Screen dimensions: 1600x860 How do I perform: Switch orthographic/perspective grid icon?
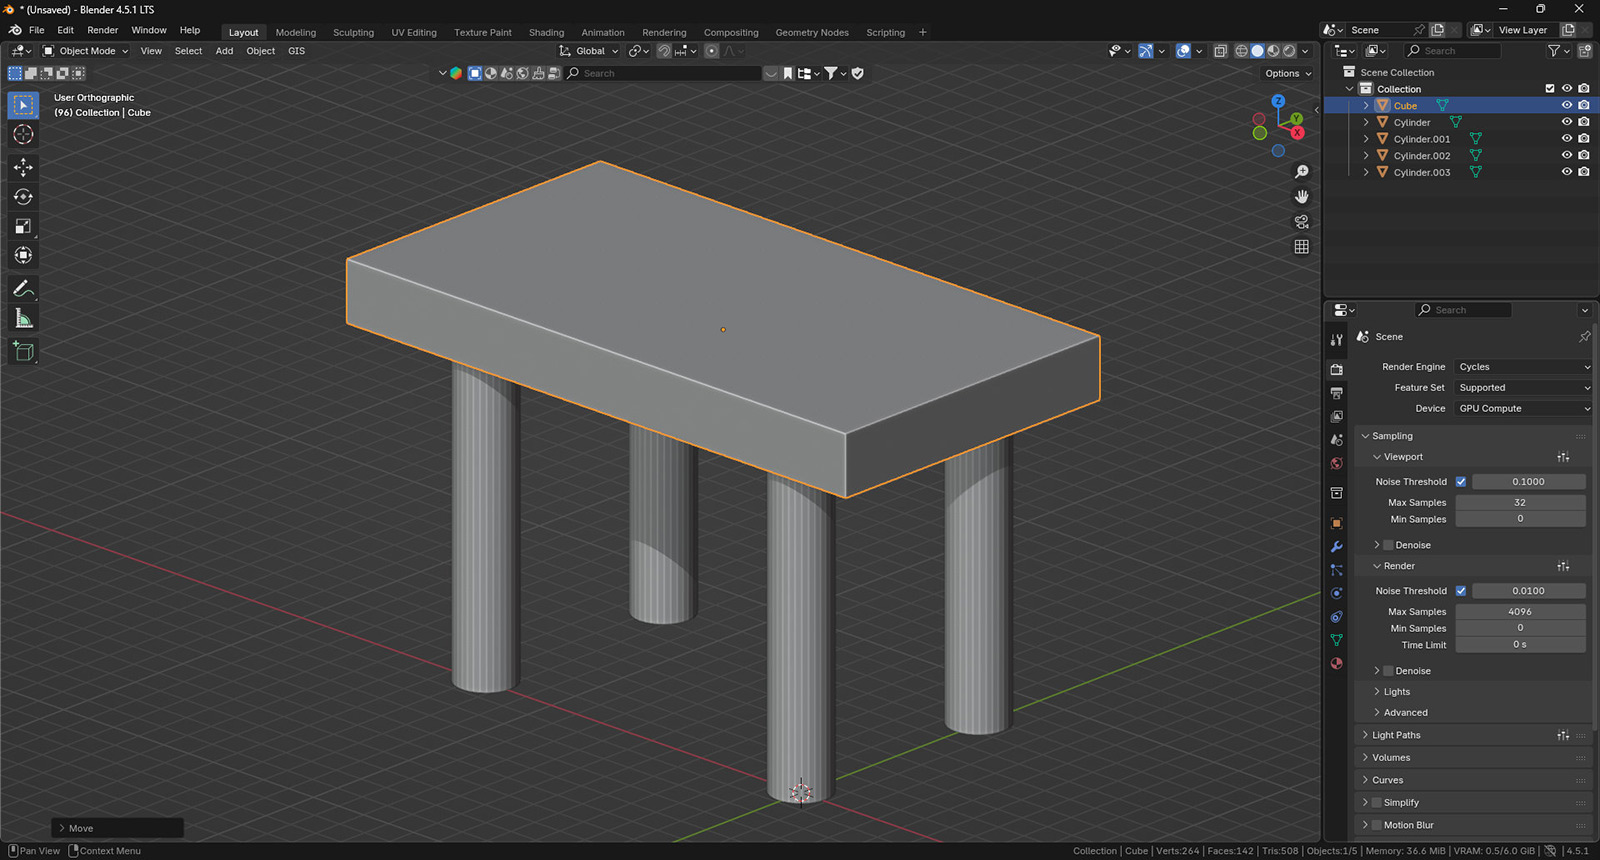(1301, 247)
